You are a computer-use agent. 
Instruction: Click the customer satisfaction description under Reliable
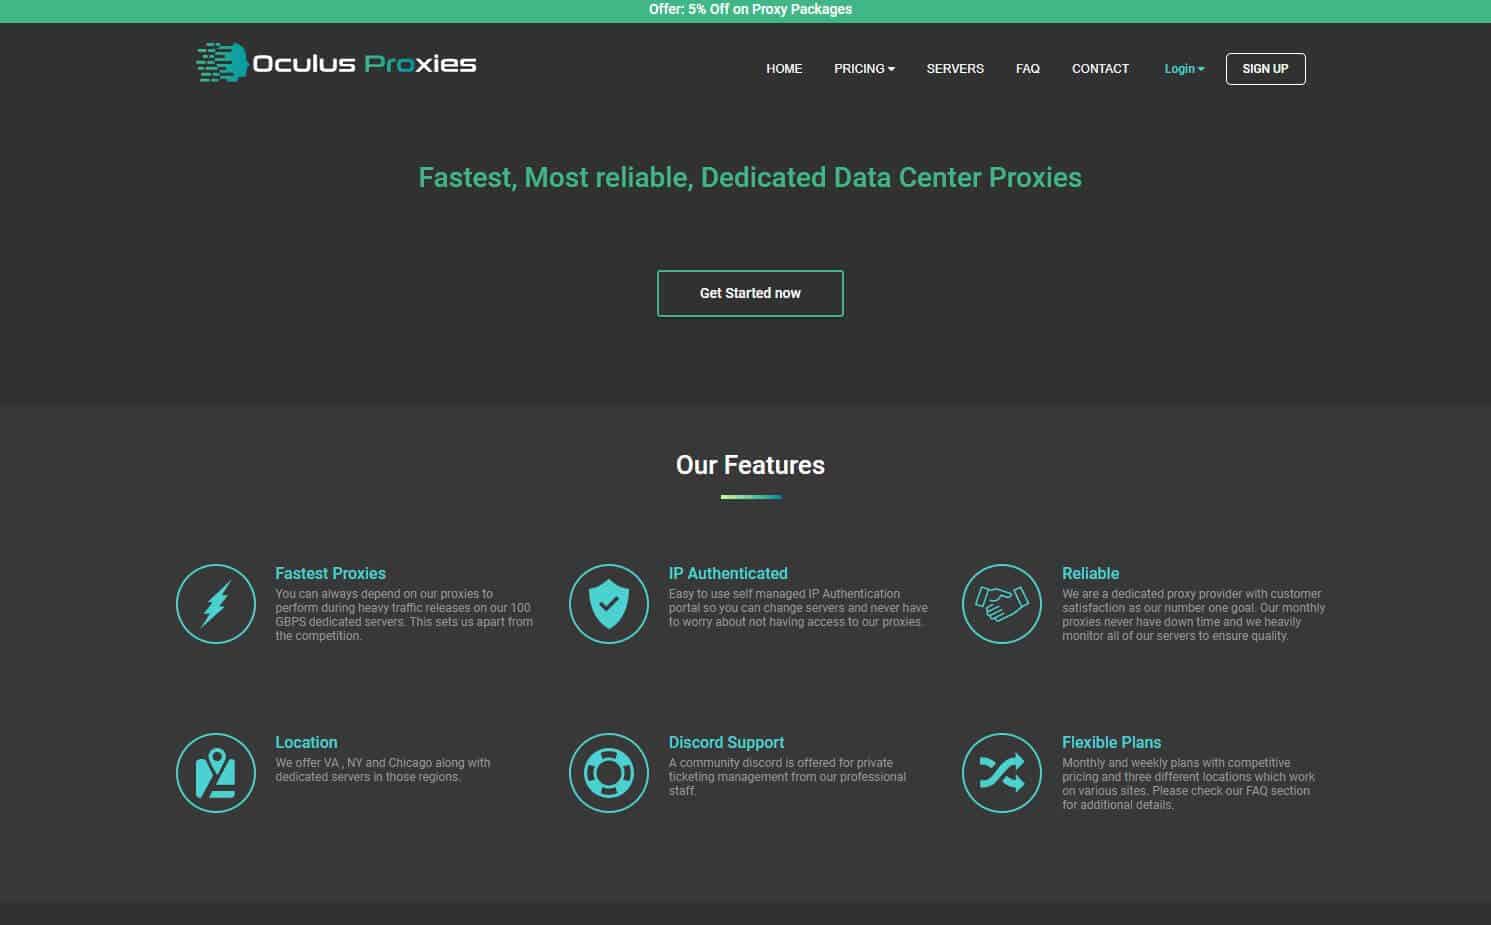(x=1193, y=615)
